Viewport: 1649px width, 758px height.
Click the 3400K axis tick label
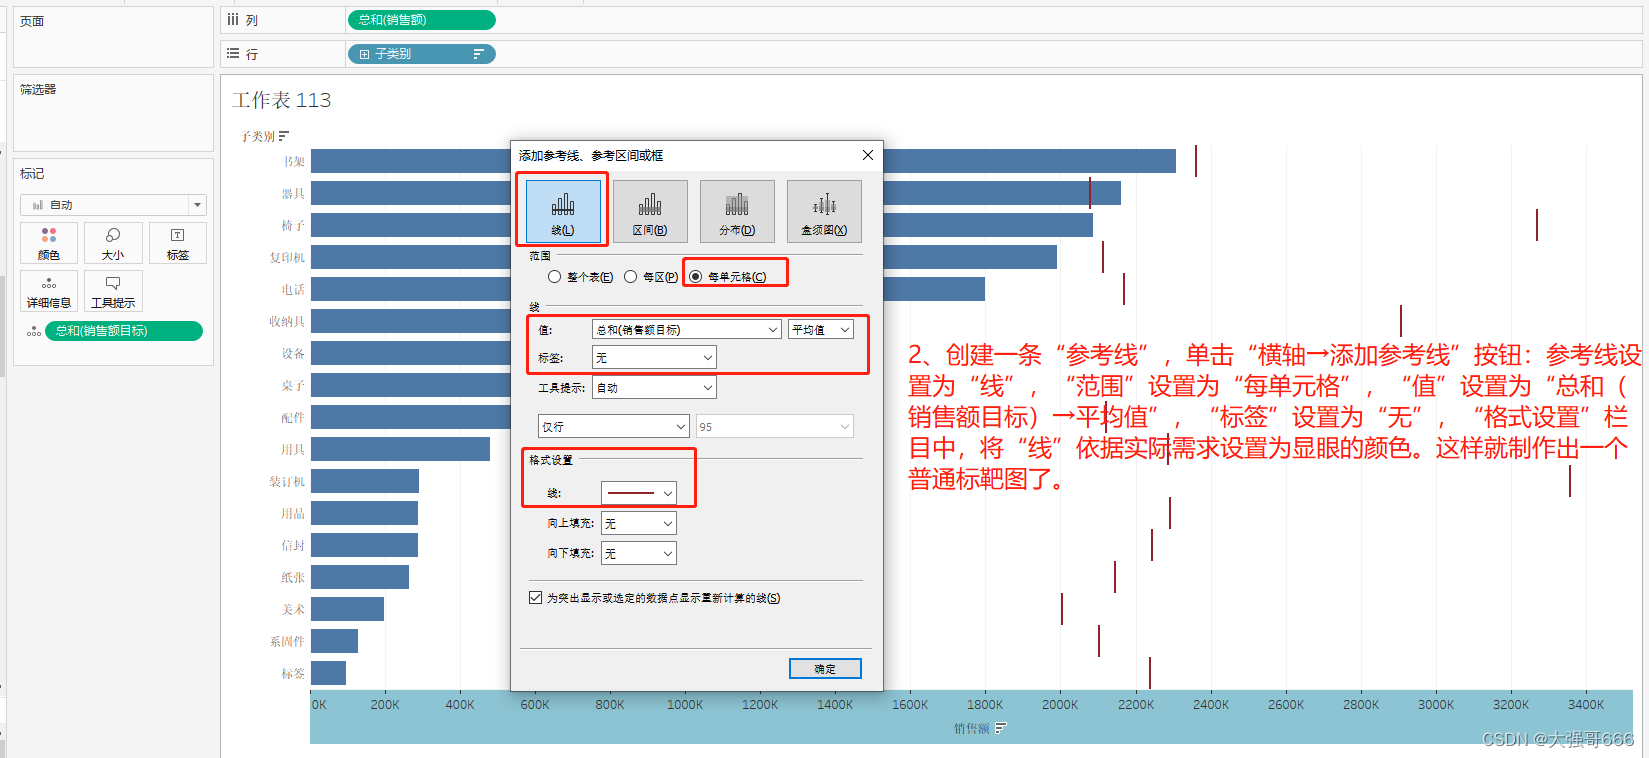pyautogui.click(x=1586, y=705)
